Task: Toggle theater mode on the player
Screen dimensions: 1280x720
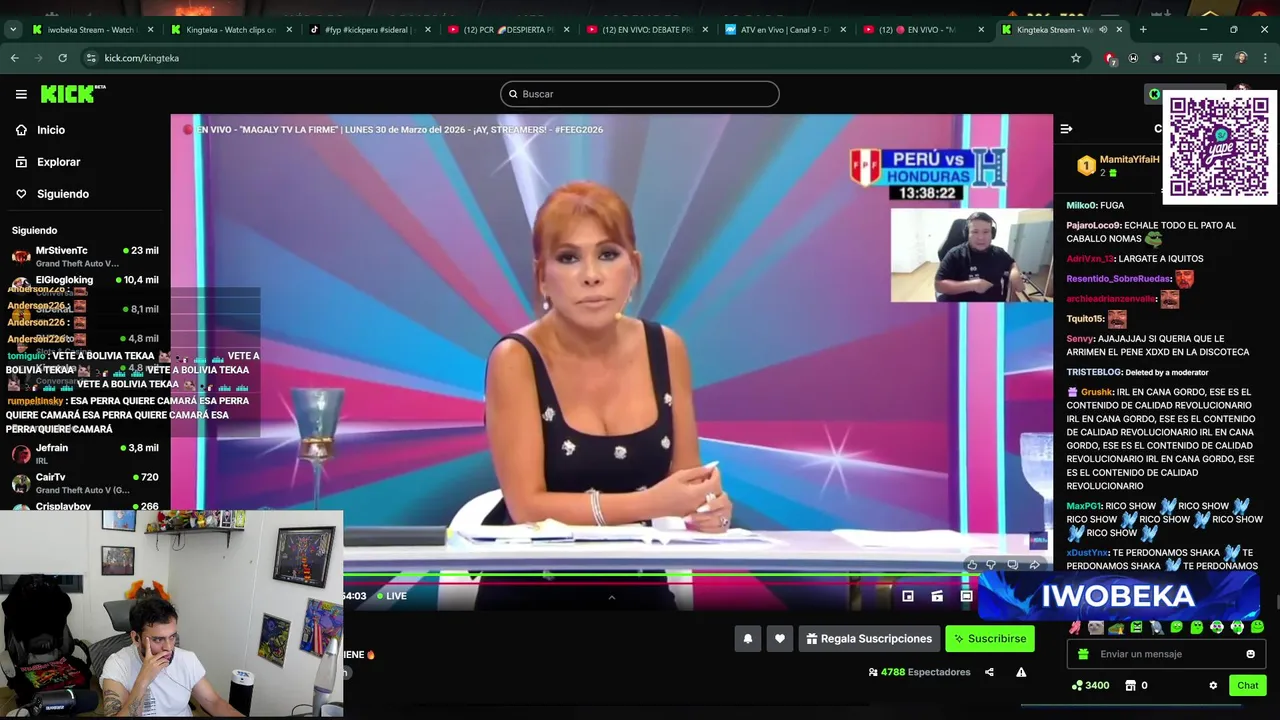Action: (966, 596)
